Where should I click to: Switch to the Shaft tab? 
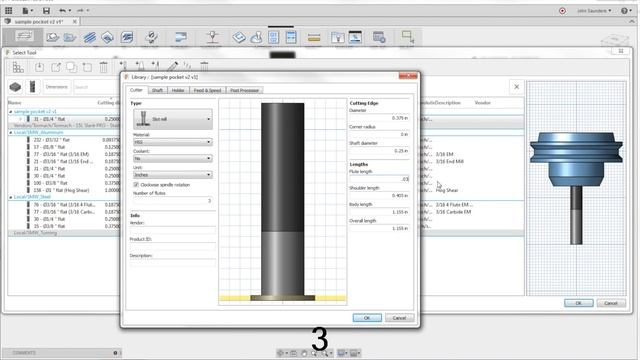pyautogui.click(x=158, y=90)
